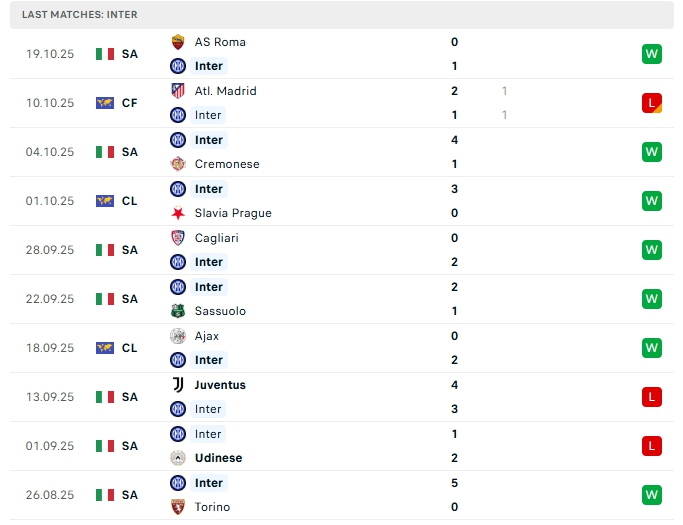Screen dimensions: 683x525
Task: Click the Atl. Madrid club crest
Action: (178, 91)
